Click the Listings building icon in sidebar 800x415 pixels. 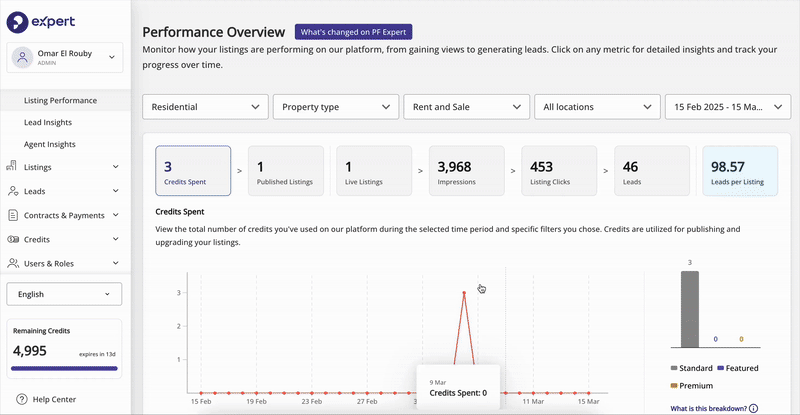tap(12, 166)
